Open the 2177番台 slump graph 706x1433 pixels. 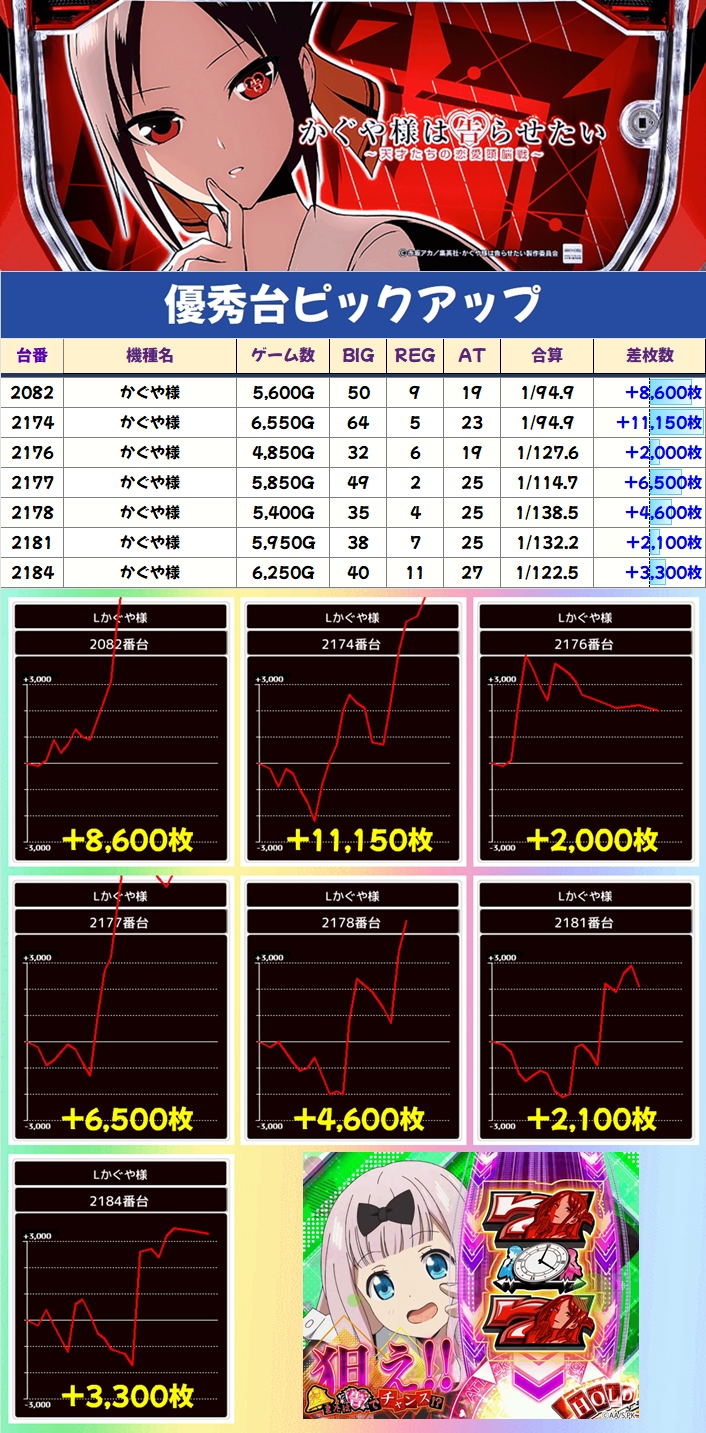point(119,1010)
